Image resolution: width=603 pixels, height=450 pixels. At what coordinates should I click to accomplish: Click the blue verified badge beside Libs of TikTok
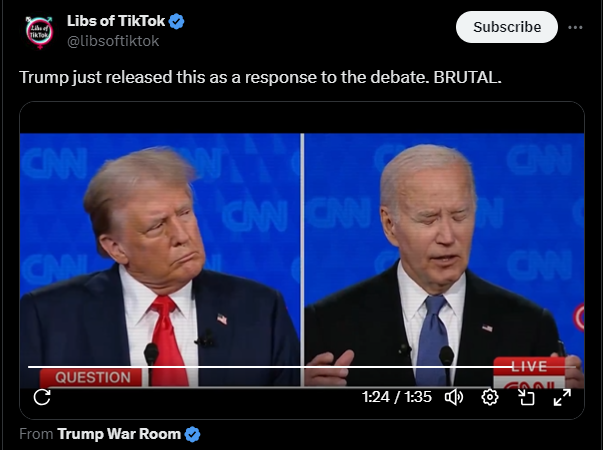coord(177,21)
